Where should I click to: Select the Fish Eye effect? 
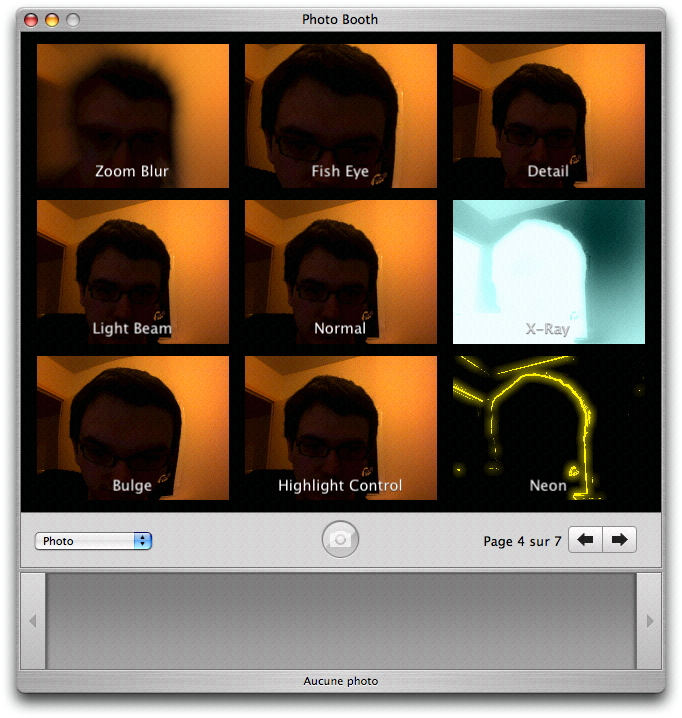[x=341, y=116]
